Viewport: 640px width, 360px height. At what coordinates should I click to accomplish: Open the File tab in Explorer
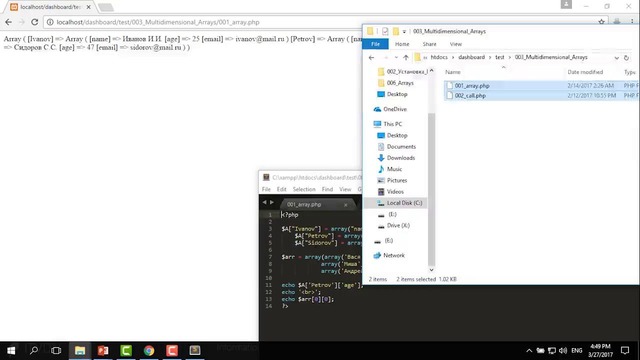[x=376, y=44]
